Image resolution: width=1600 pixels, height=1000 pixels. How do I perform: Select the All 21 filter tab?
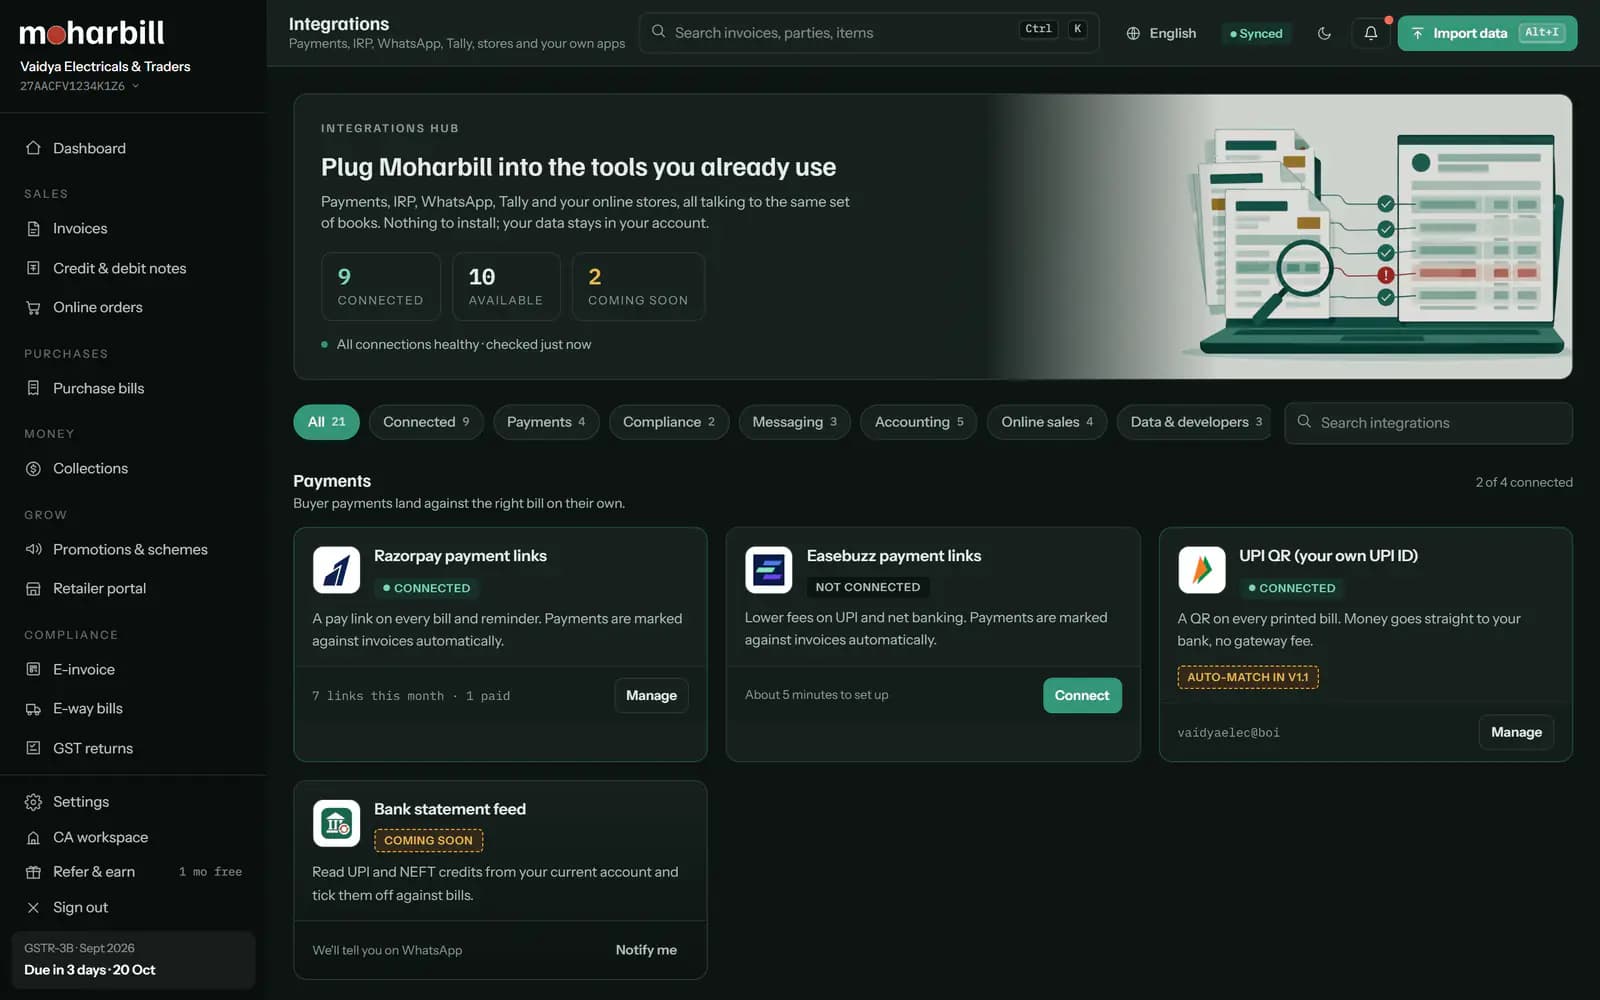pyautogui.click(x=326, y=422)
